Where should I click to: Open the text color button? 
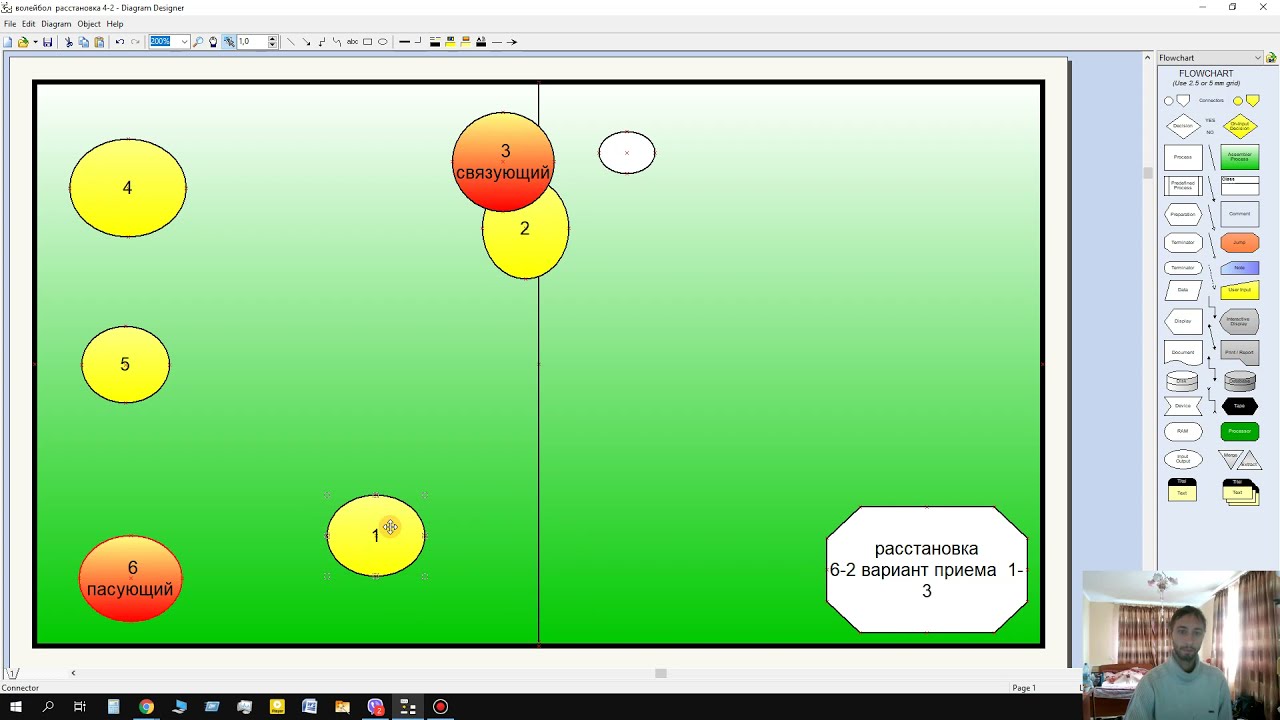click(480, 42)
